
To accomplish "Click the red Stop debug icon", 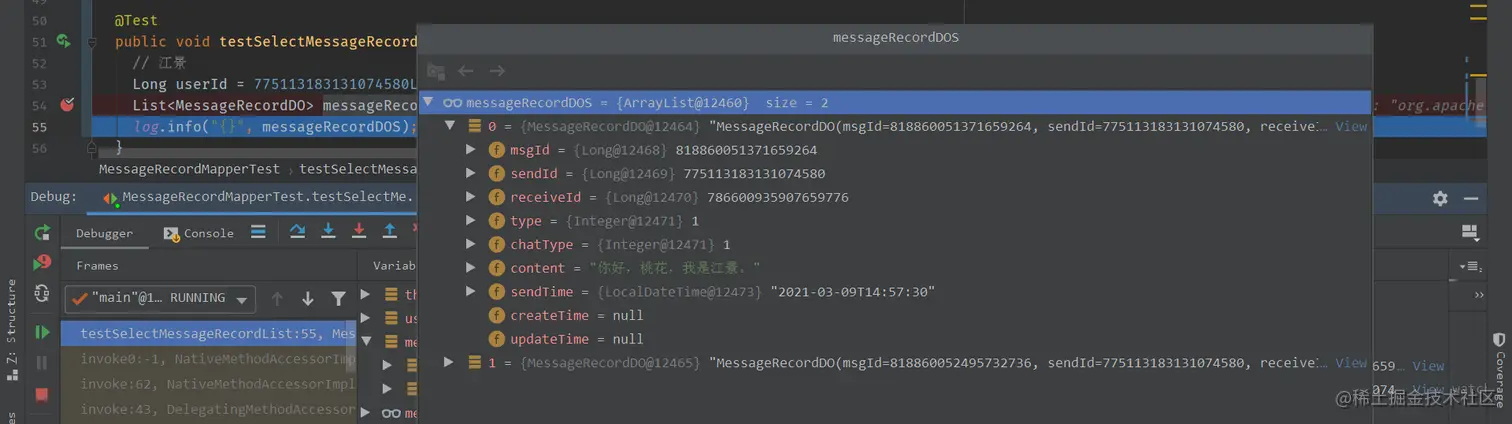I will pos(42,394).
